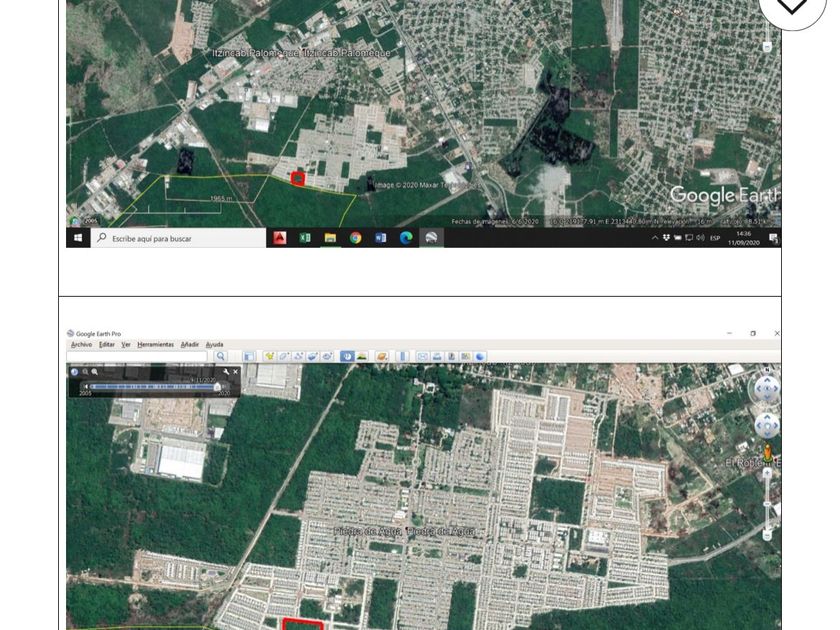Click the magnifier search button
The width and height of the screenshot is (840, 630).
point(221,356)
